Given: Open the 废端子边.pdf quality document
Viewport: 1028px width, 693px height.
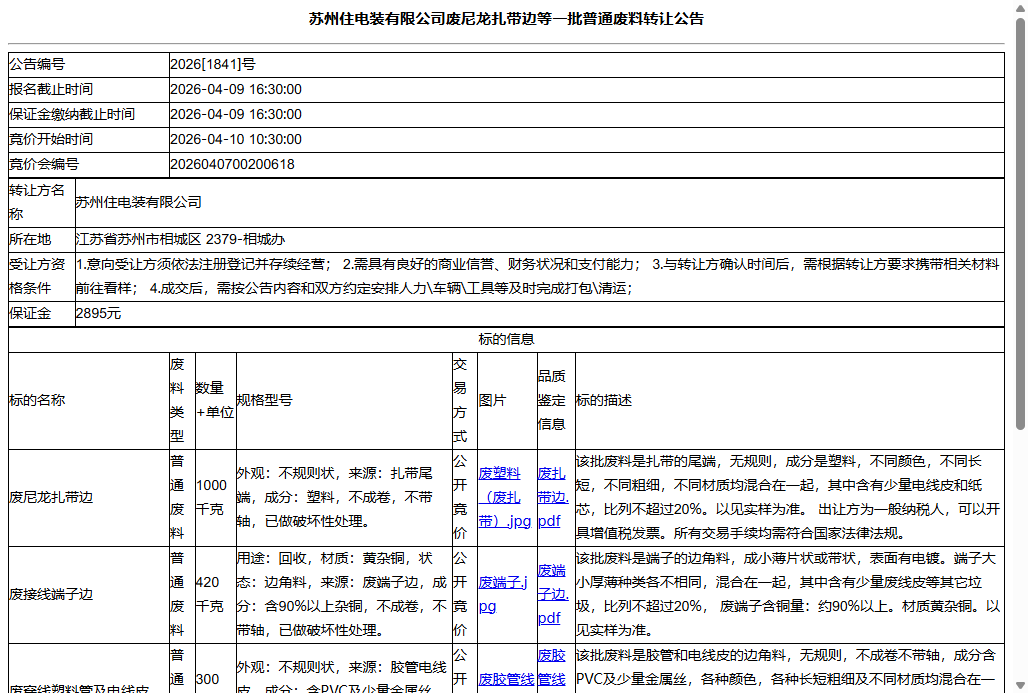Looking at the screenshot, I should coord(553,594).
